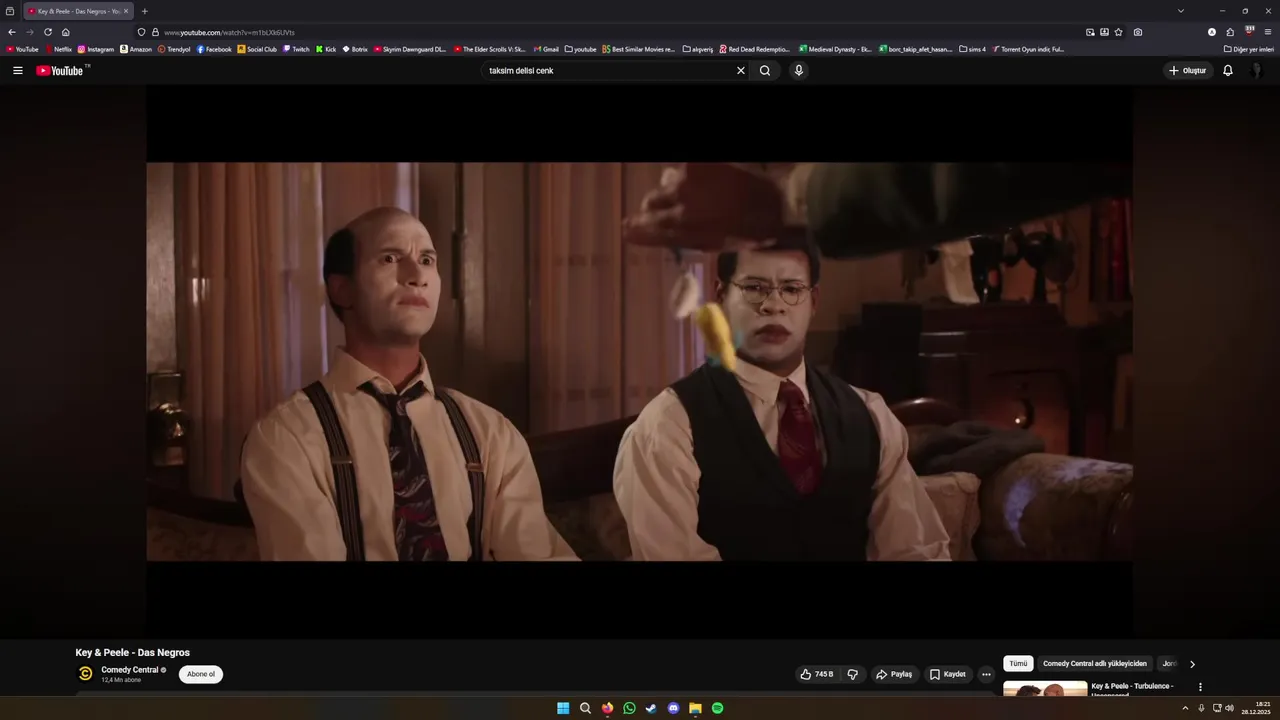
Task: Bookmark this page with star icon
Action: point(1118,32)
